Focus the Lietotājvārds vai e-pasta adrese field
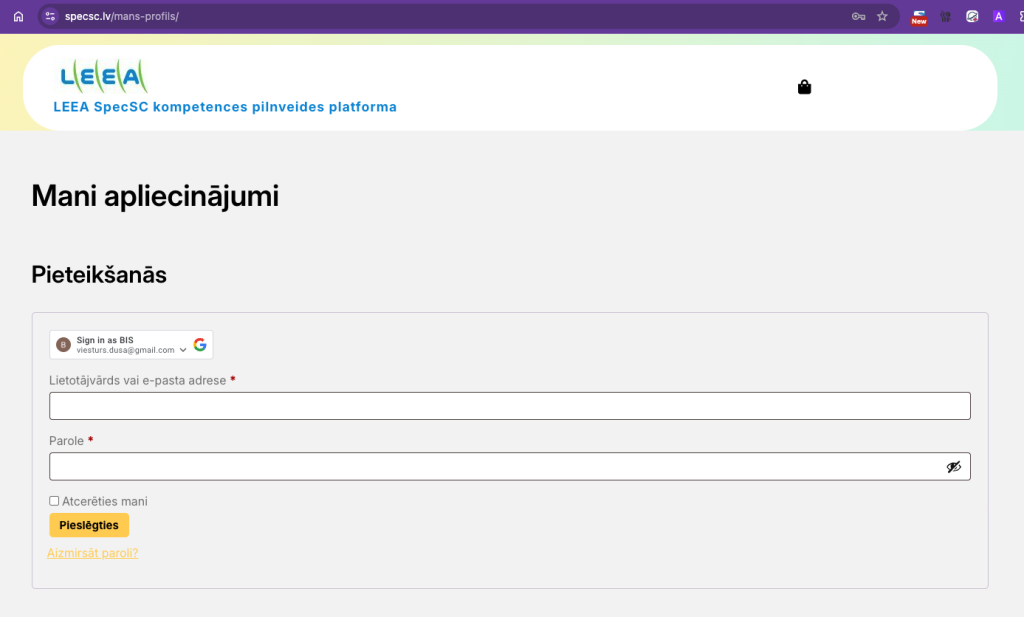 509,406
